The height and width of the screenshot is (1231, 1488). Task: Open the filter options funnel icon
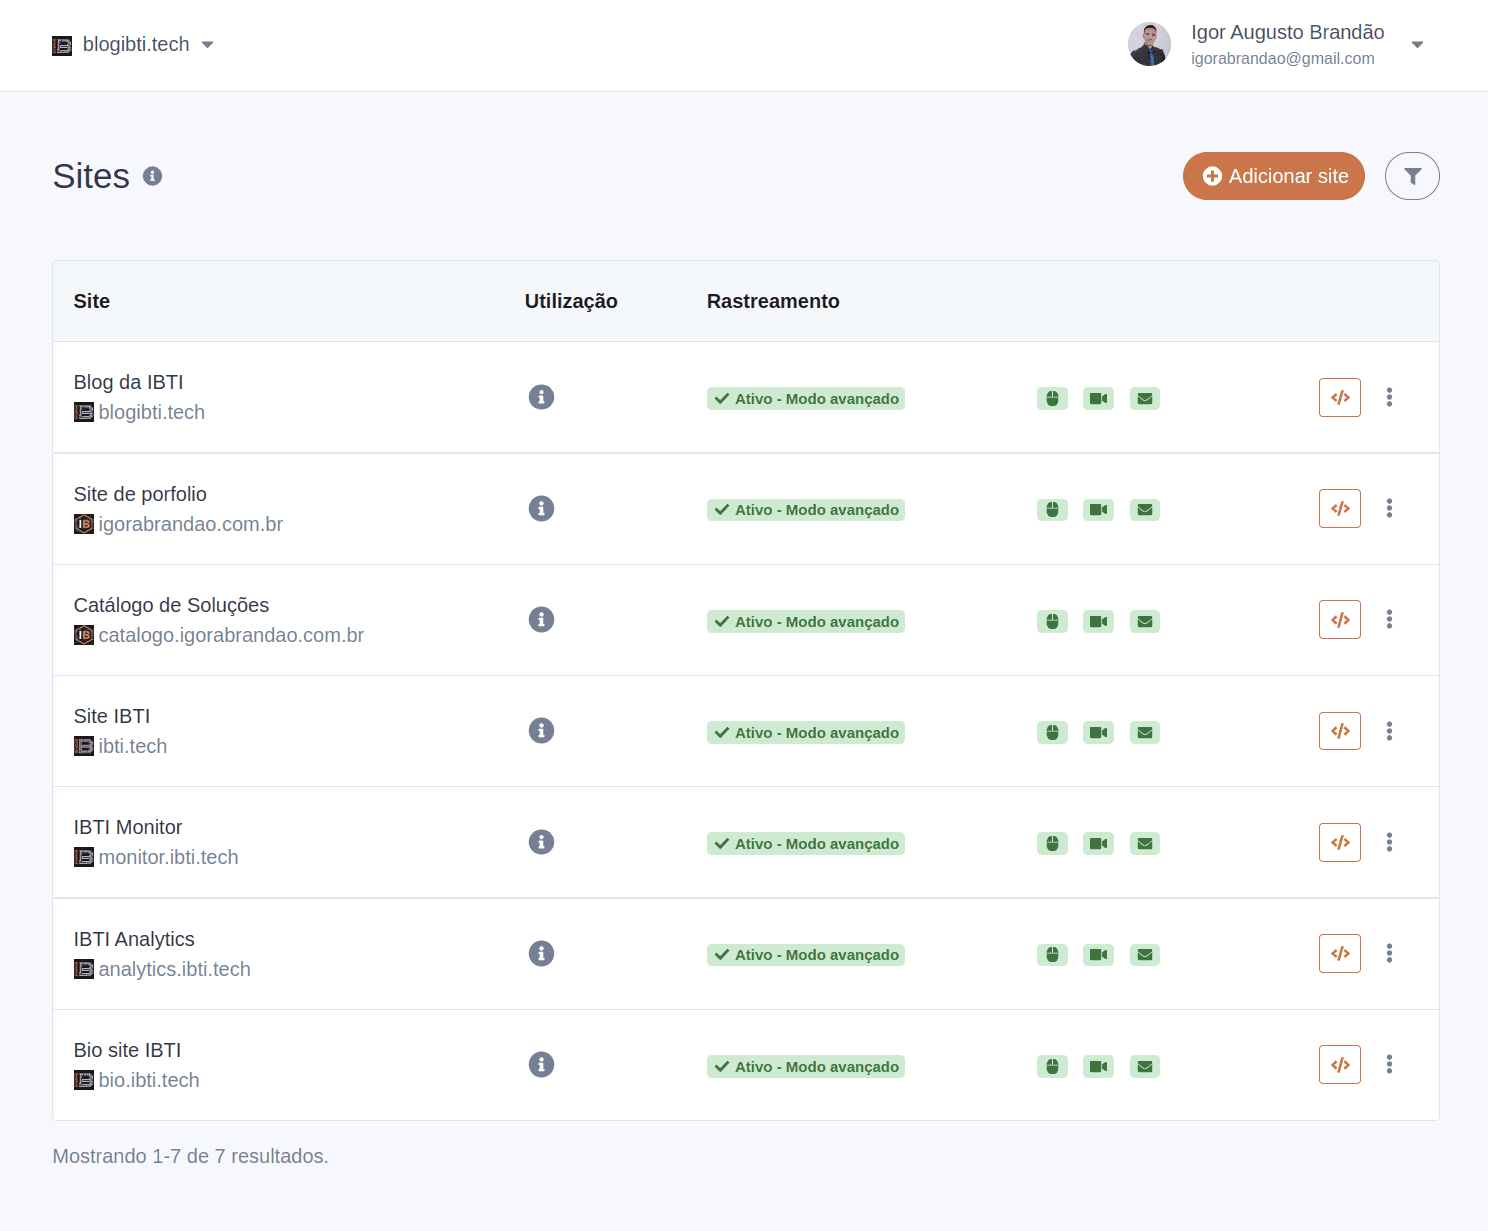click(x=1412, y=175)
